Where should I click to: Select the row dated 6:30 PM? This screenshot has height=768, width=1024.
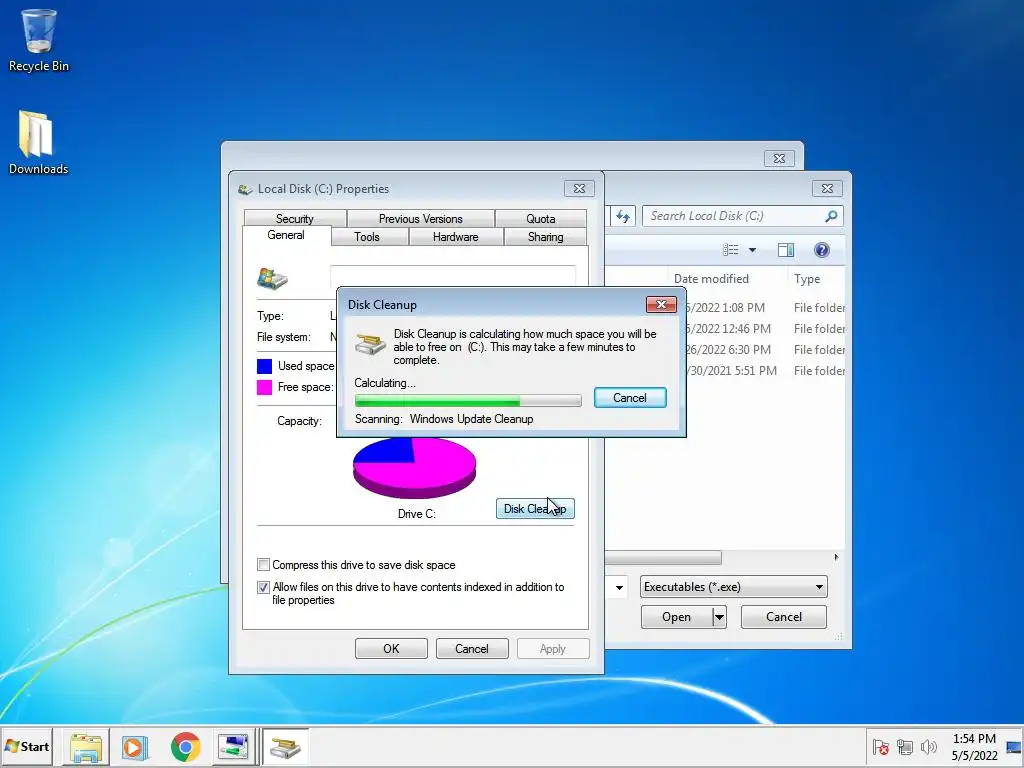725,349
